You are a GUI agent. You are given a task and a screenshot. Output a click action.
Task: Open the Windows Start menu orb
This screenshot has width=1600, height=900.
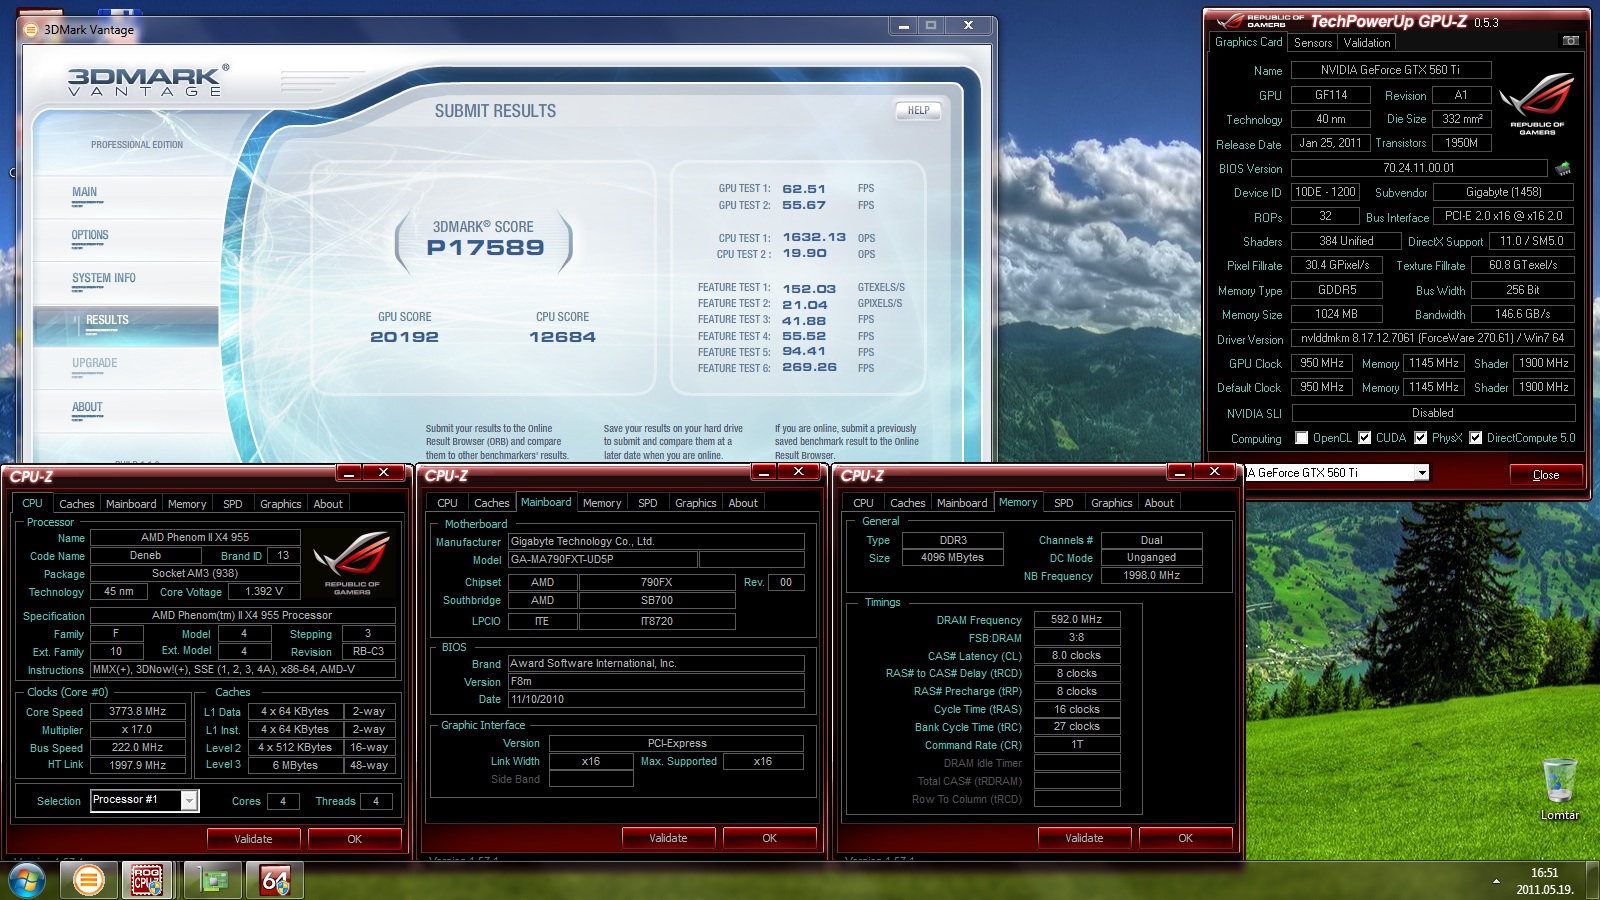pos(27,880)
